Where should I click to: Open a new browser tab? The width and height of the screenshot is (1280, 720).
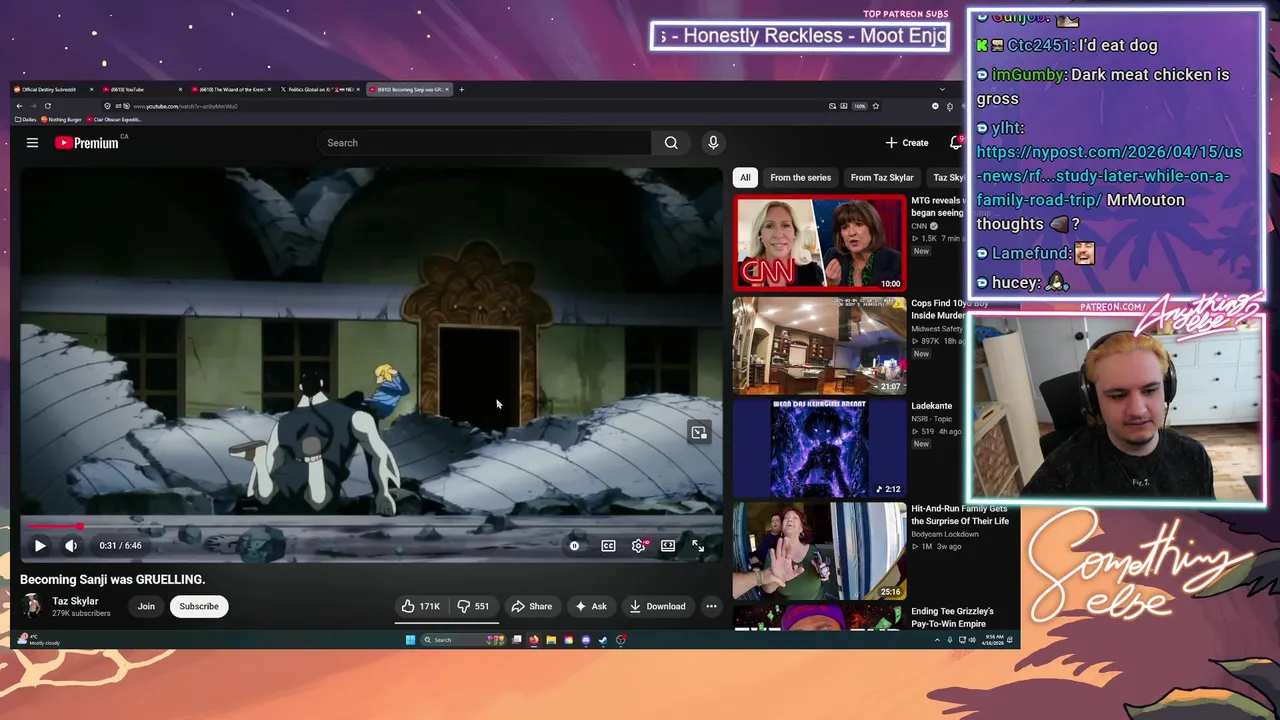click(x=461, y=90)
